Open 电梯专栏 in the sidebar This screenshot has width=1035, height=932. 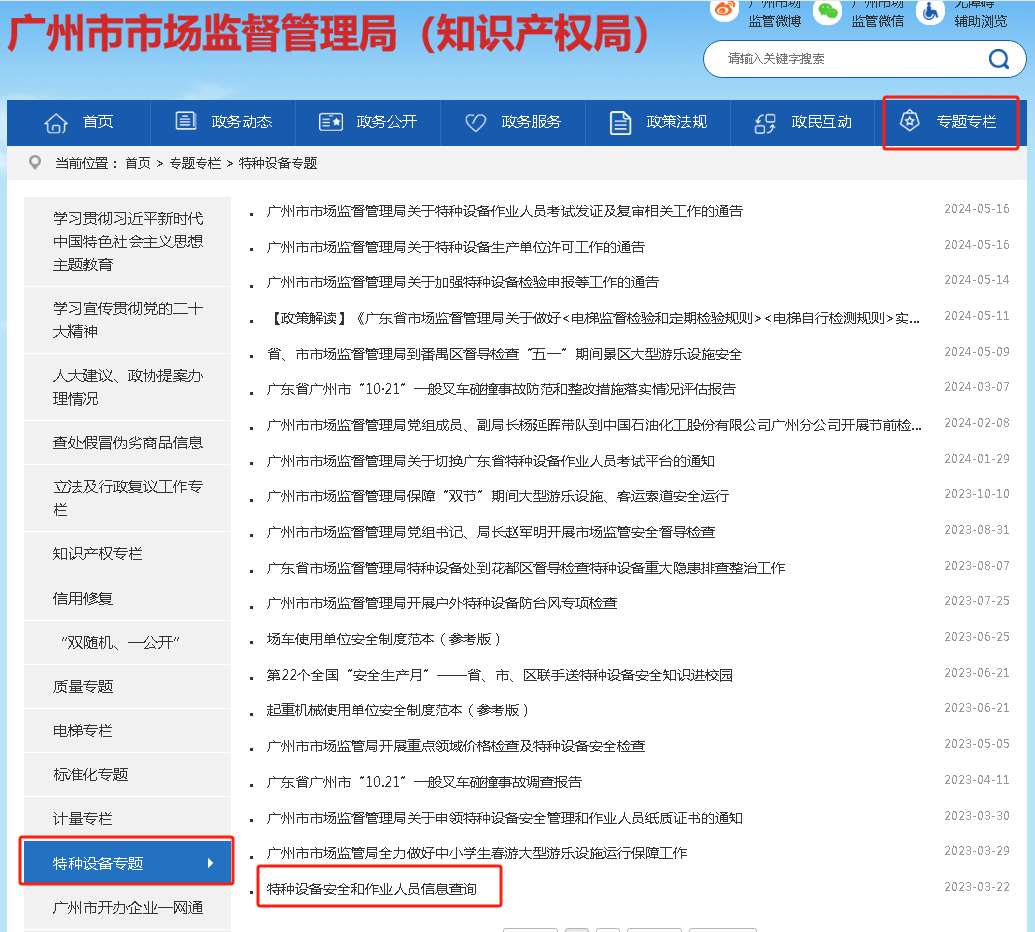(83, 731)
